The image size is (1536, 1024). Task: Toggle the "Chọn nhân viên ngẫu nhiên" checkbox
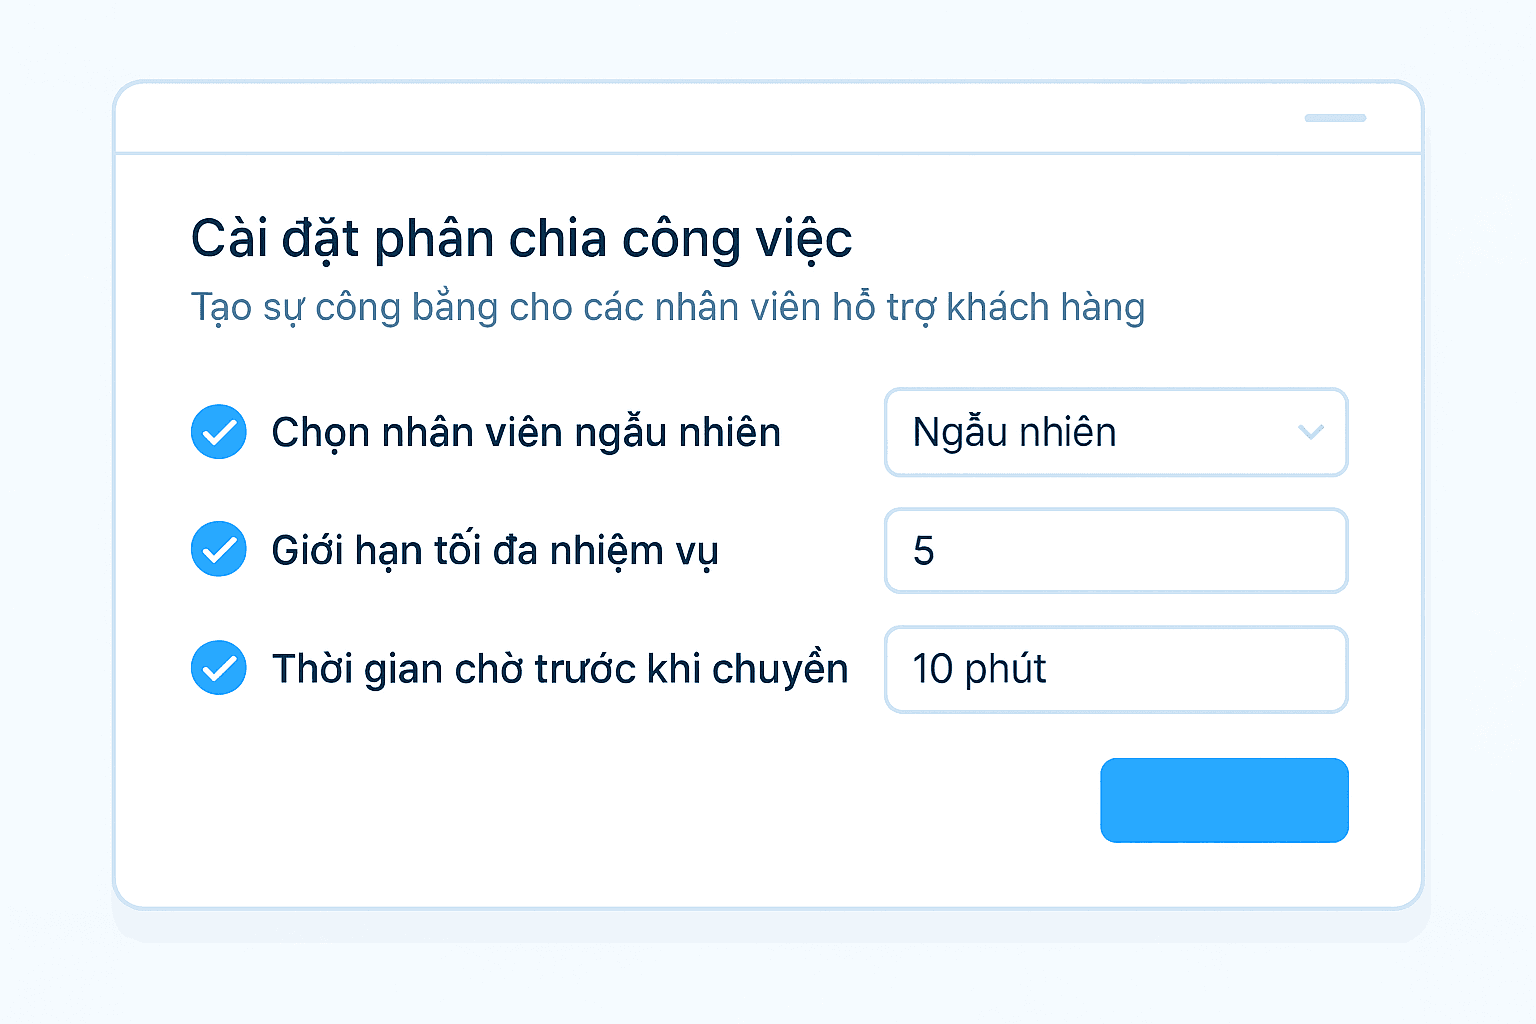click(219, 432)
